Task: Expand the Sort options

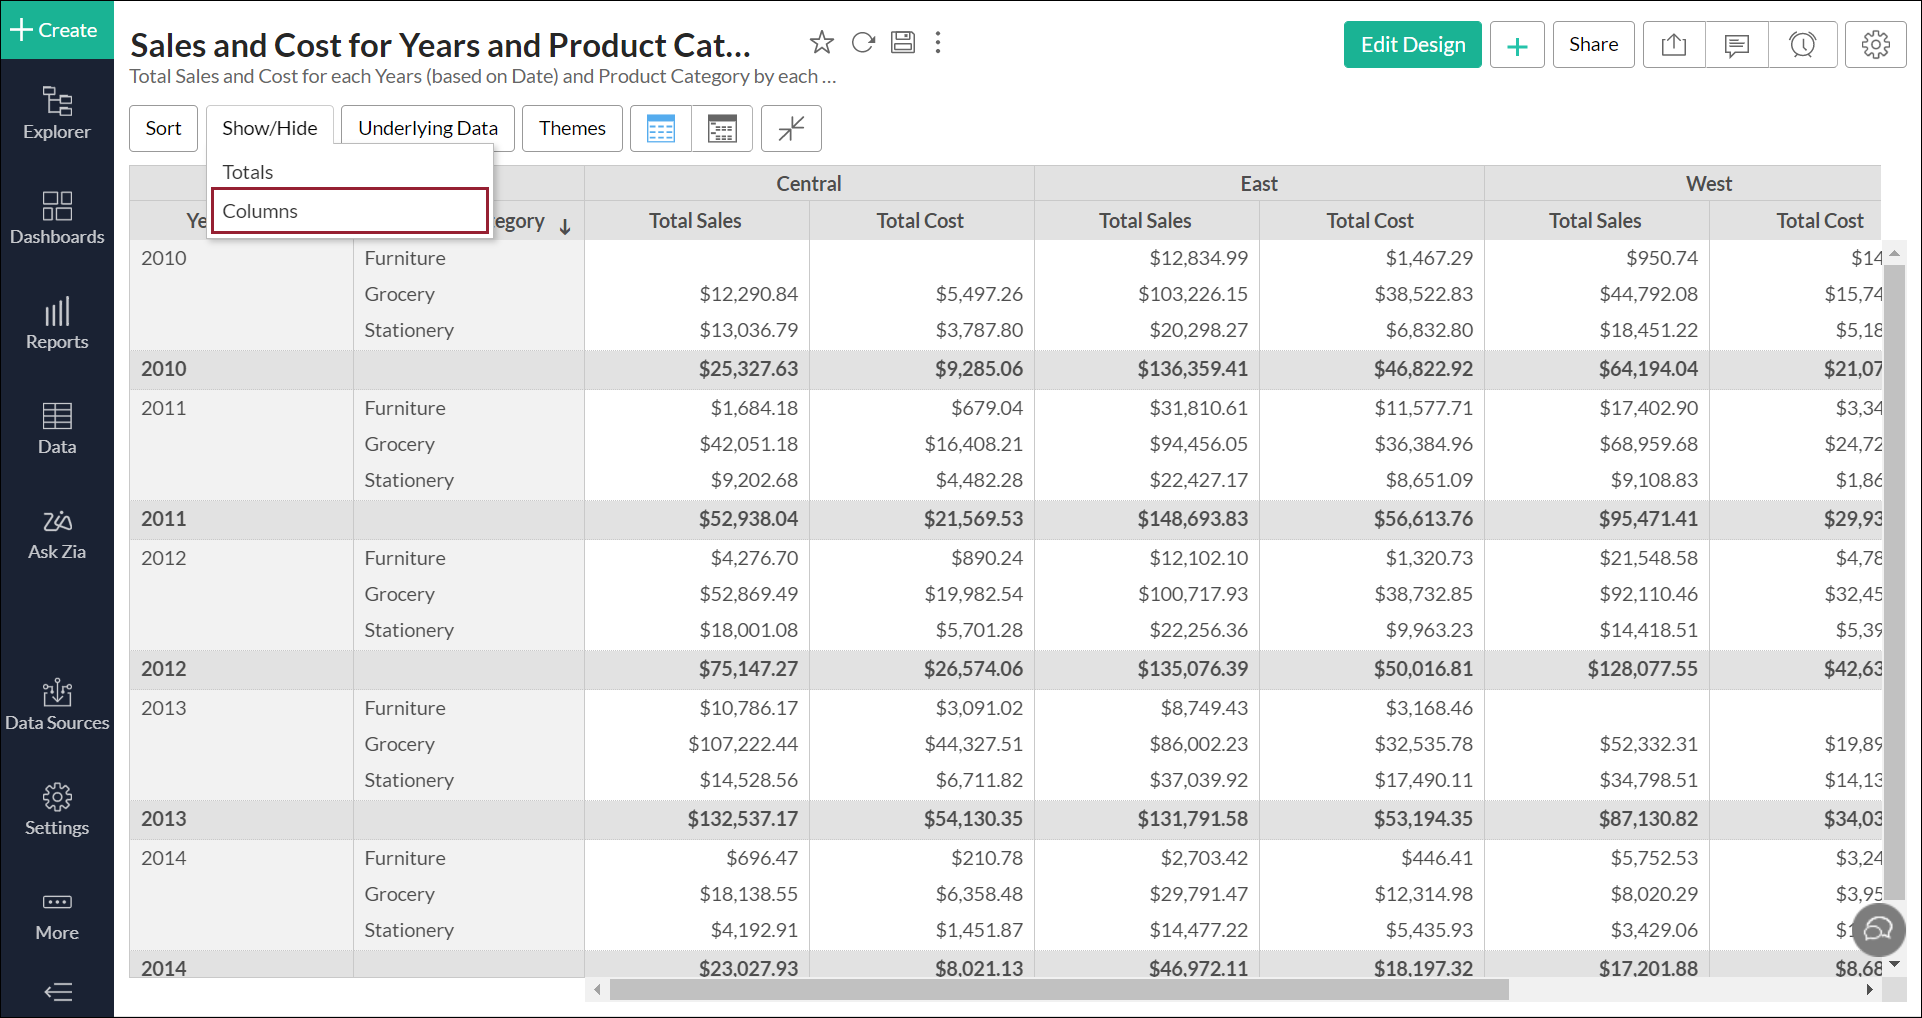Action: click(x=163, y=128)
